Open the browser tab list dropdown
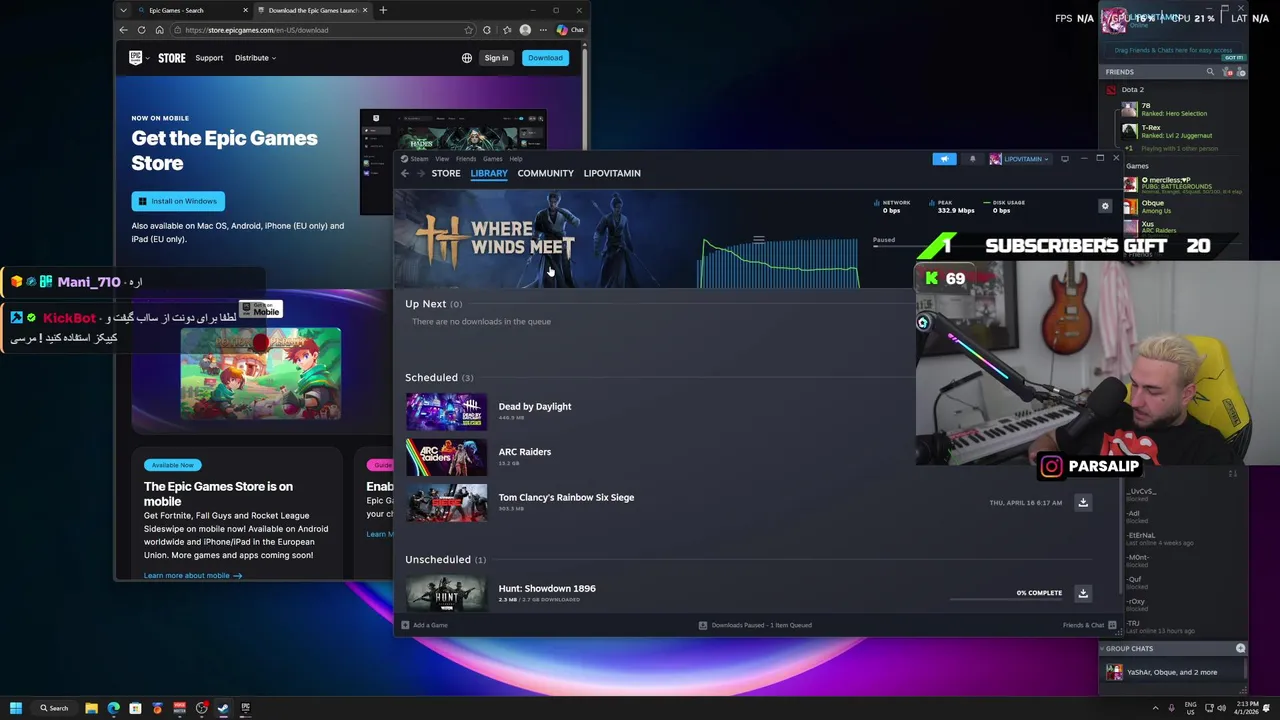 123,10
